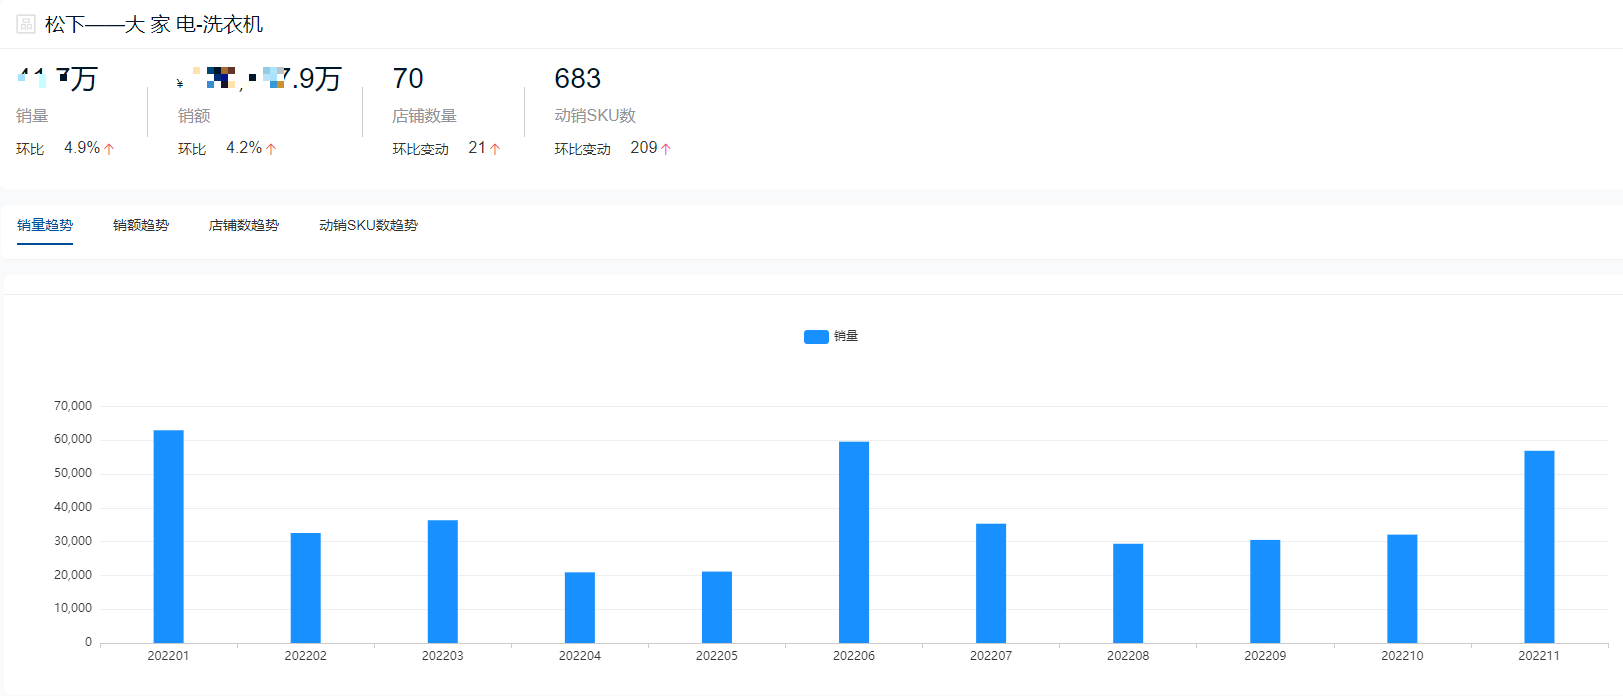Screen dimensions: 1623x696
Task: Click the 动销SKU数 value 683
Action: click(578, 78)
